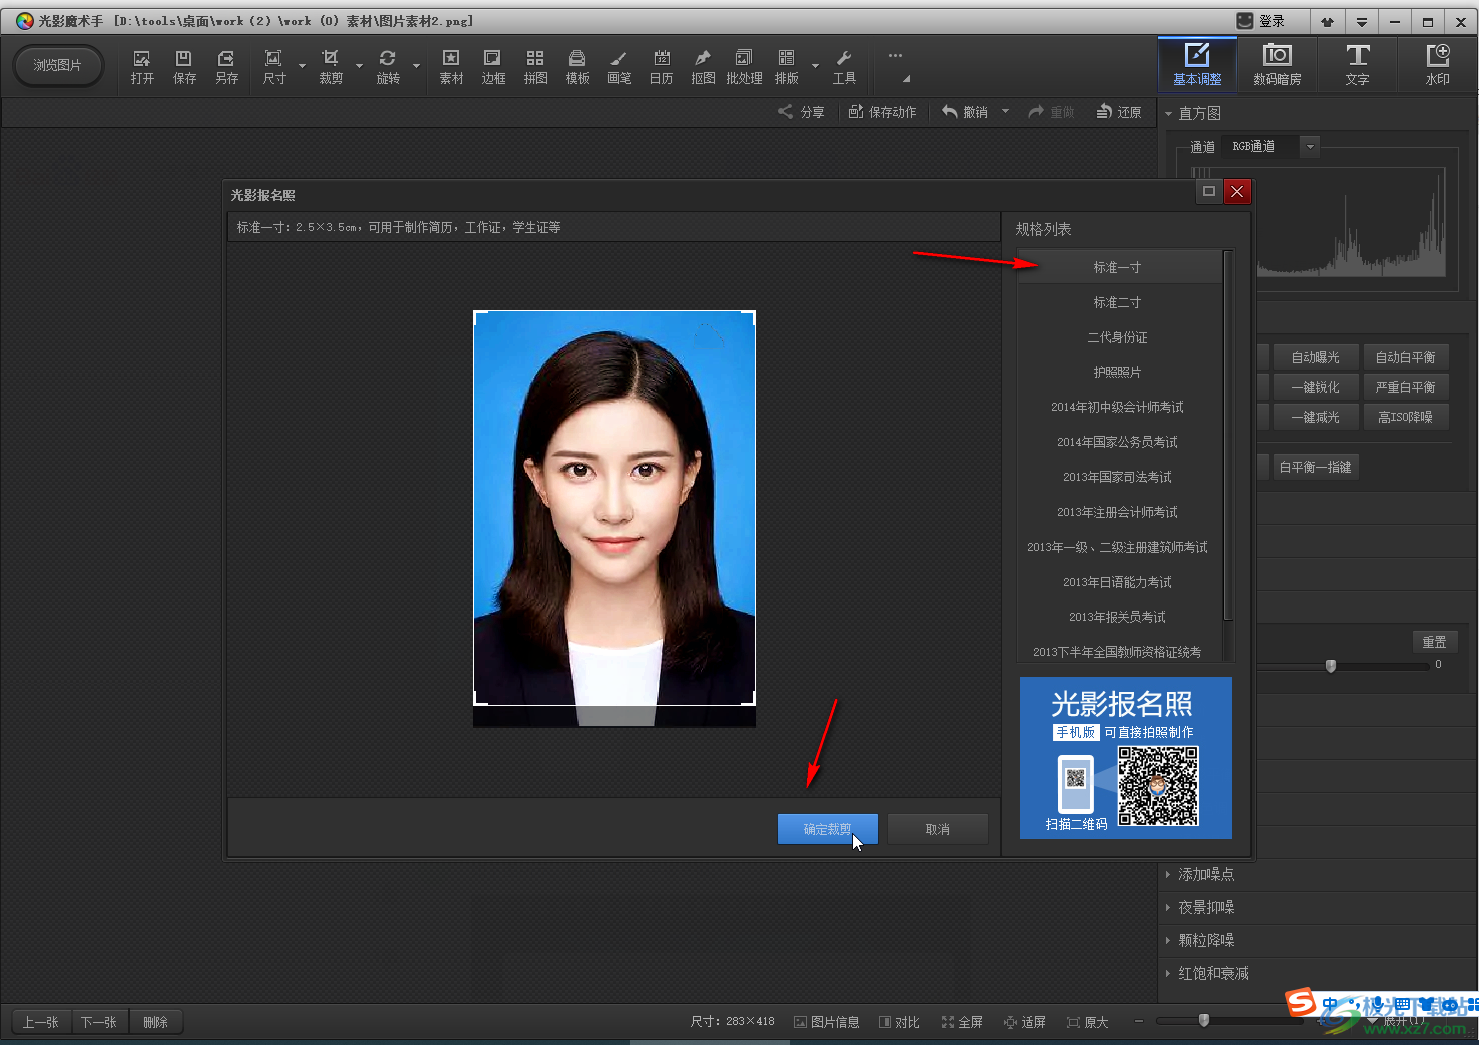
Task: Select the 尺寸 (Size) tool icon
Action: 274,67
